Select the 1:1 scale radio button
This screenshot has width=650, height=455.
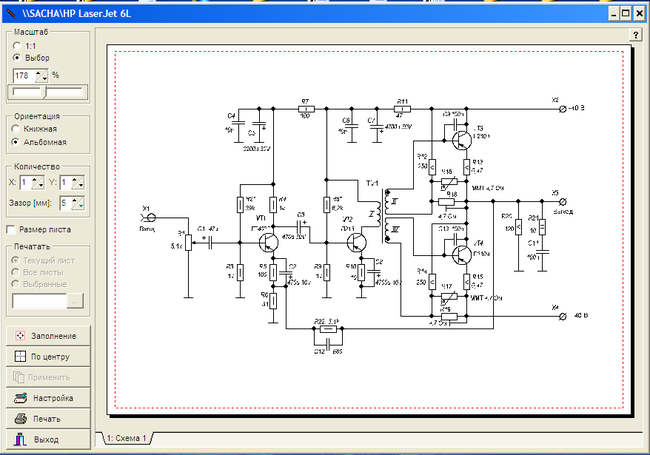pos(17,46)
